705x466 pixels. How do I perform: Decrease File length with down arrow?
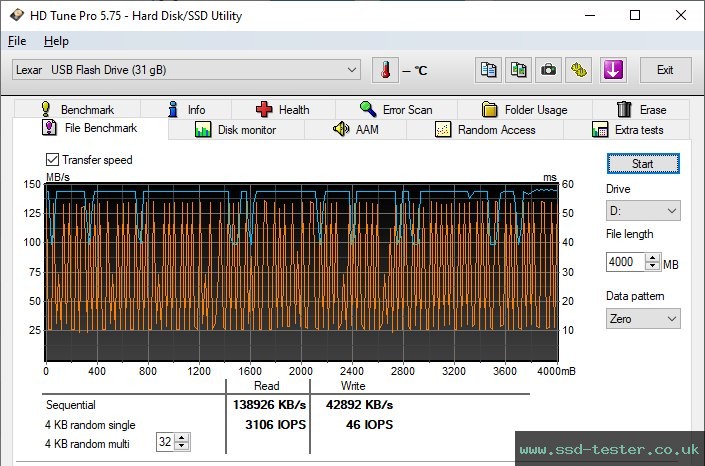(x=652, y=266)
